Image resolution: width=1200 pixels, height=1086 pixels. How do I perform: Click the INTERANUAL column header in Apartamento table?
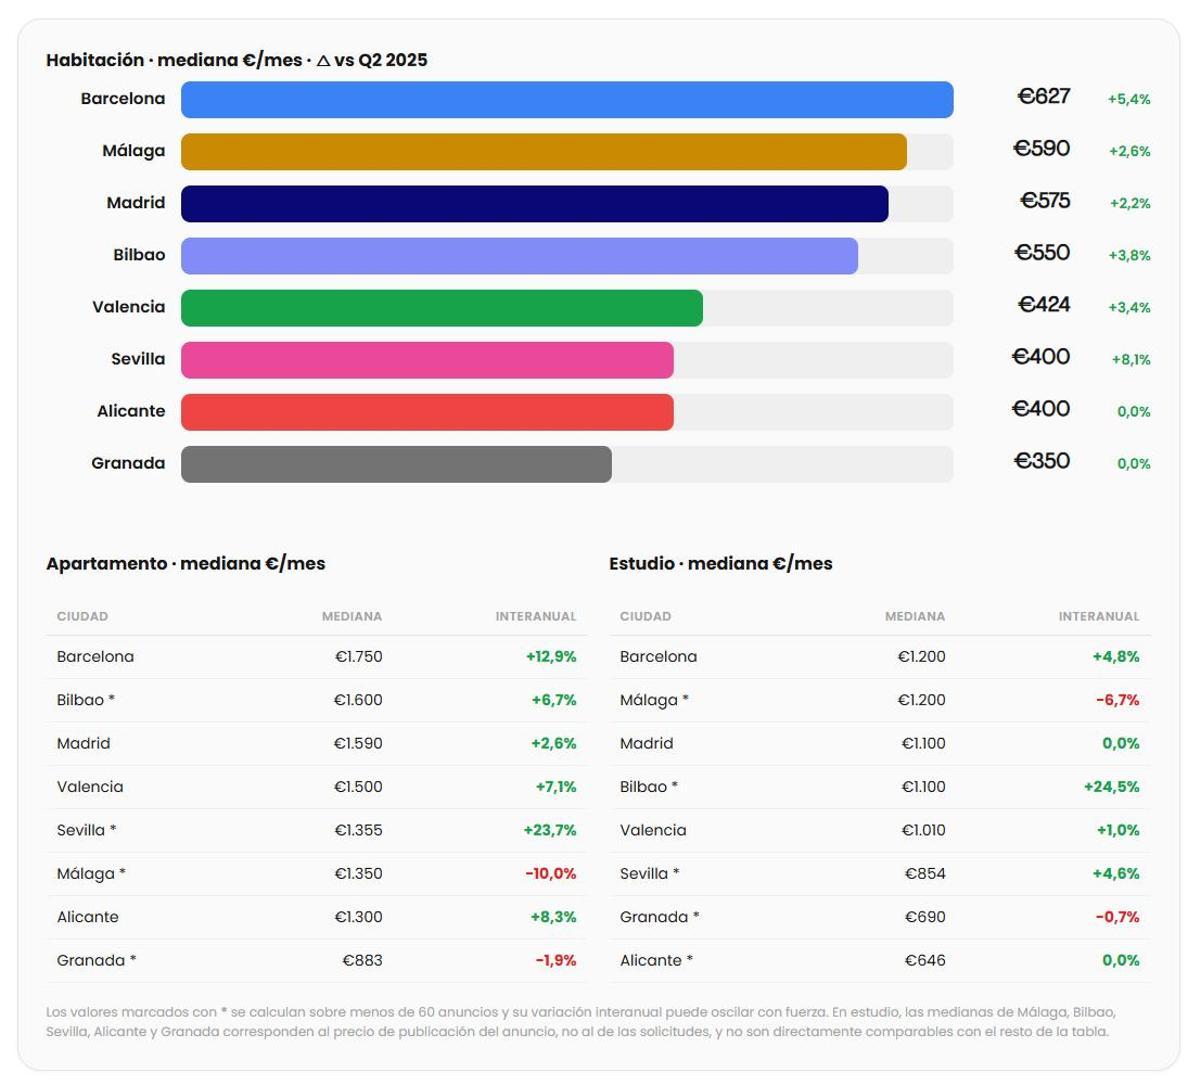click(536, 617)
